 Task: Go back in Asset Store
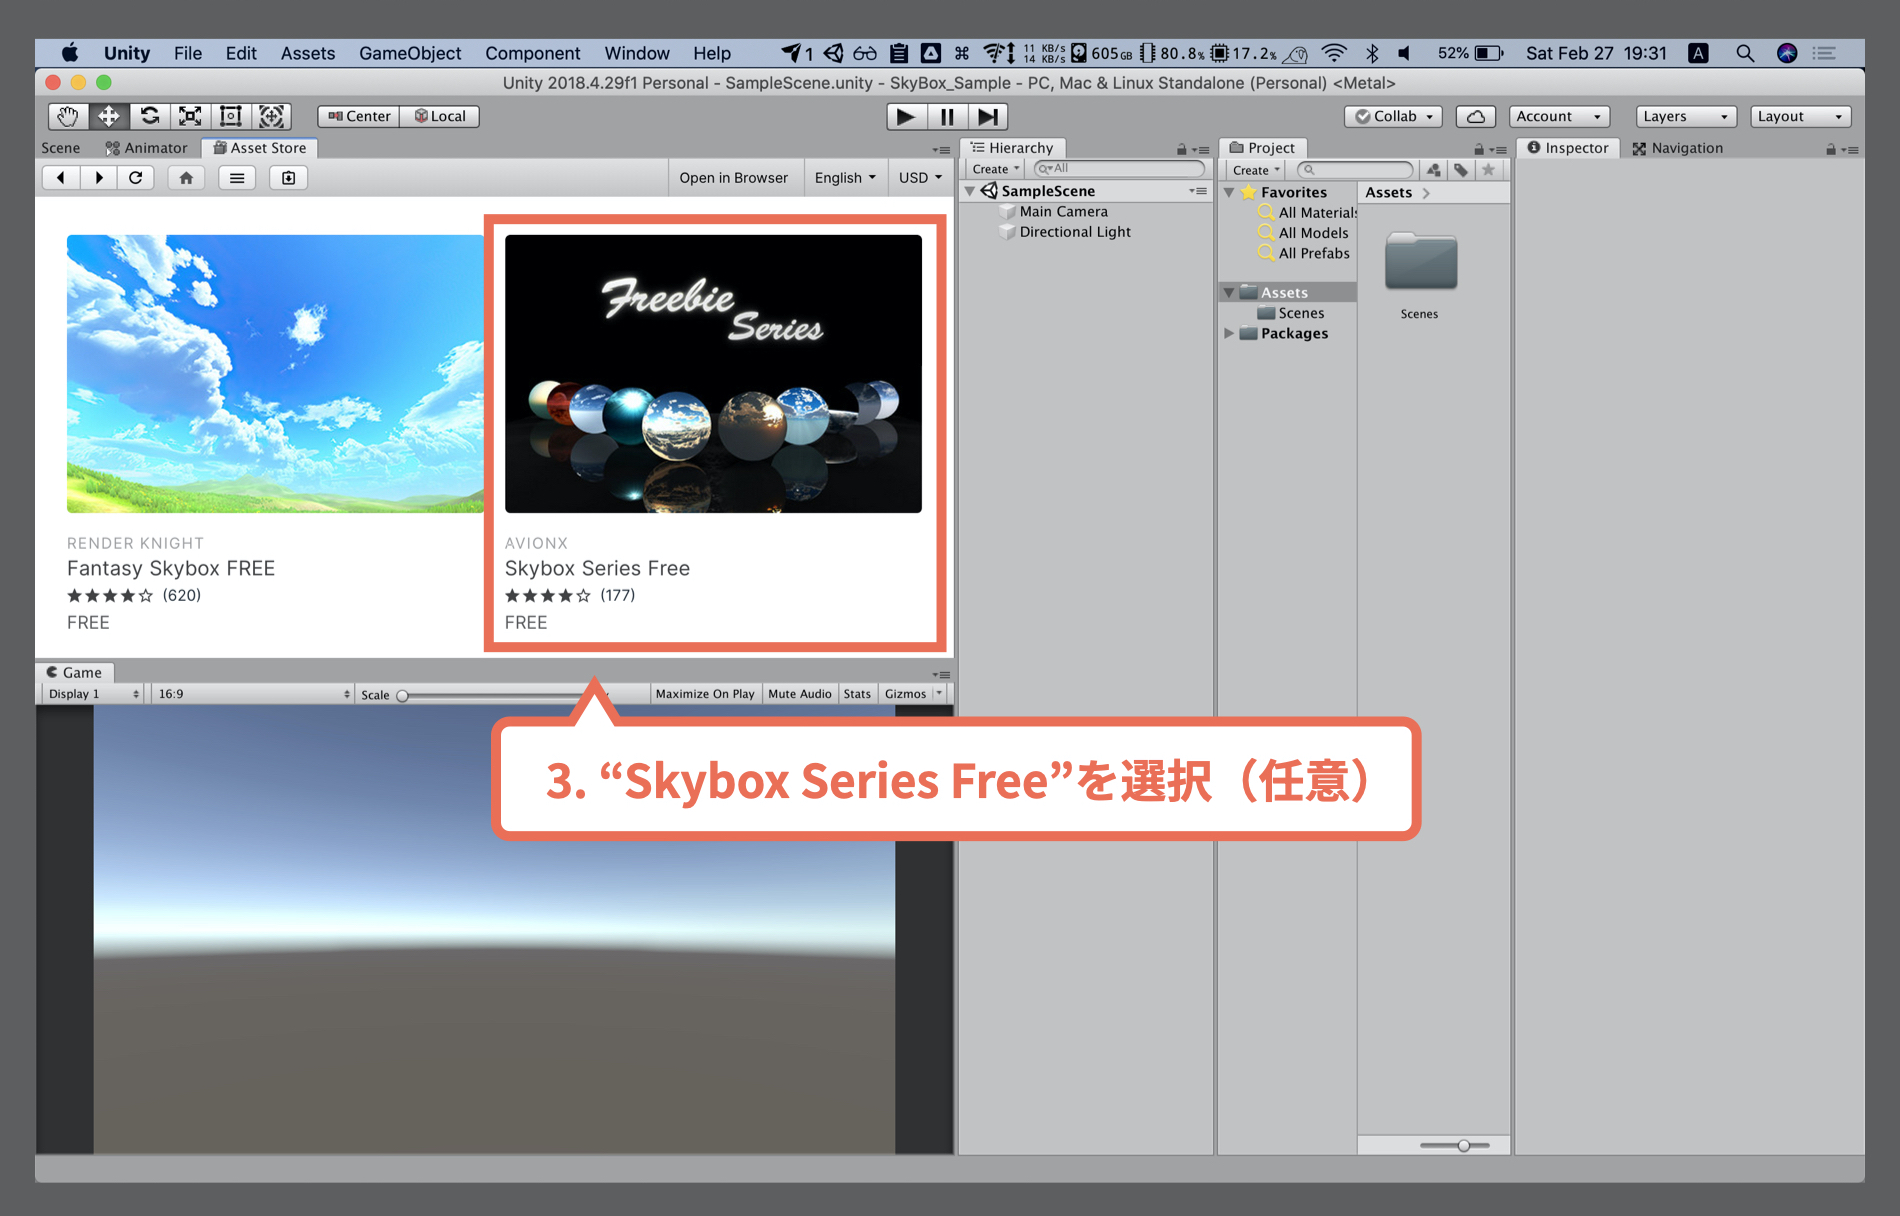(x=61, y=177)
